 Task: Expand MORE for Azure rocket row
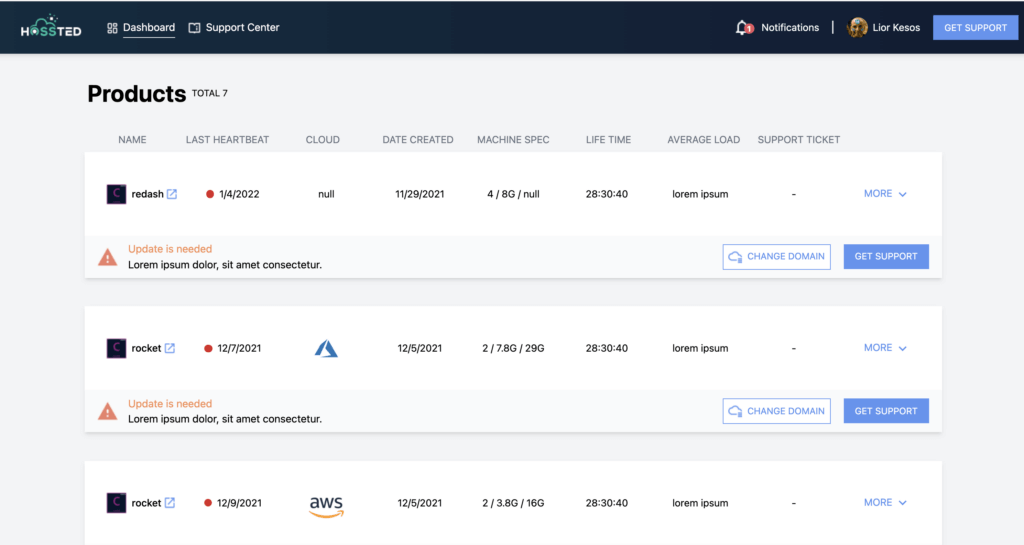click(x=885, y=348)
